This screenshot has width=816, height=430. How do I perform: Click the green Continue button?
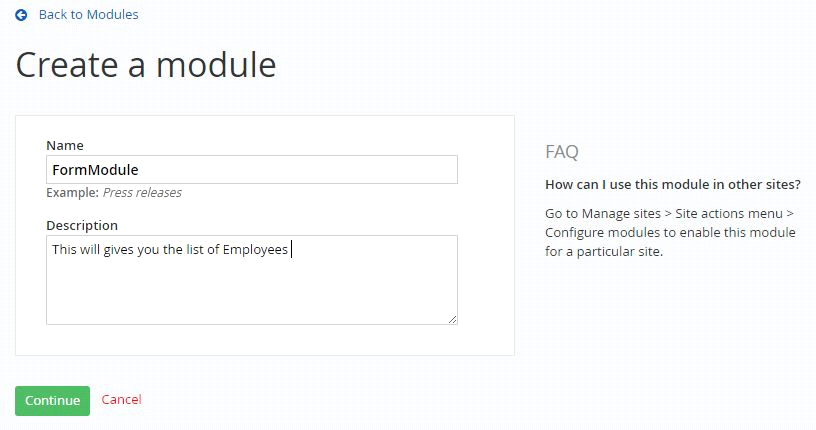click(x=53, y=400)
